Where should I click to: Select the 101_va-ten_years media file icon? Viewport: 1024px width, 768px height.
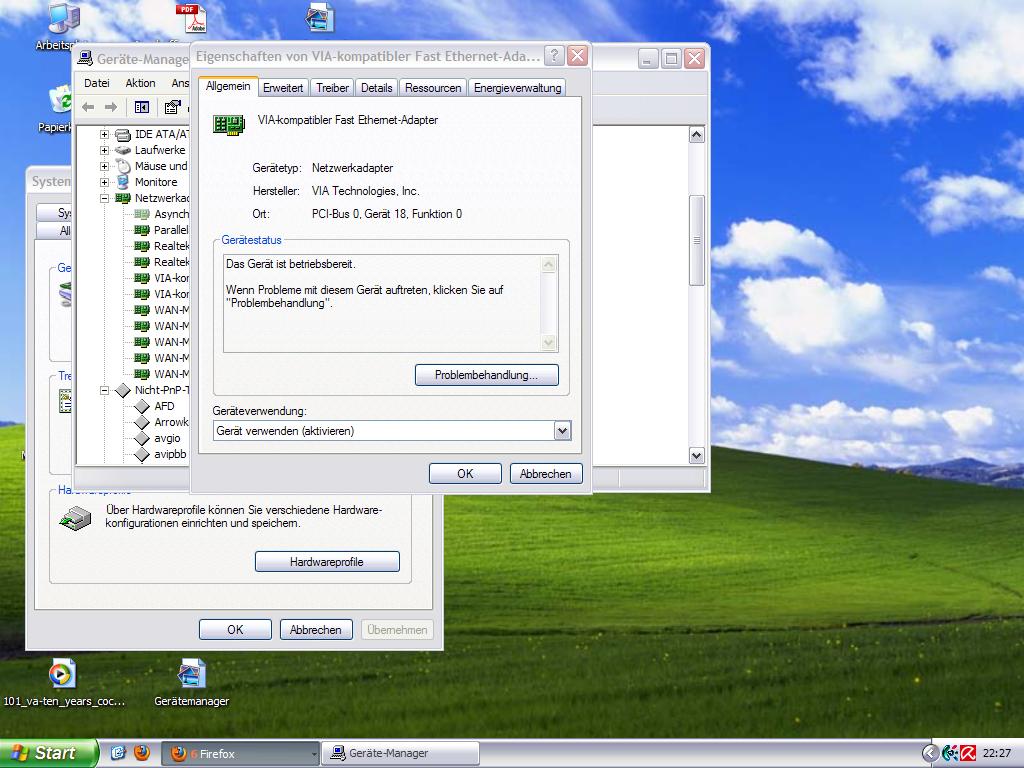(63, 673)
